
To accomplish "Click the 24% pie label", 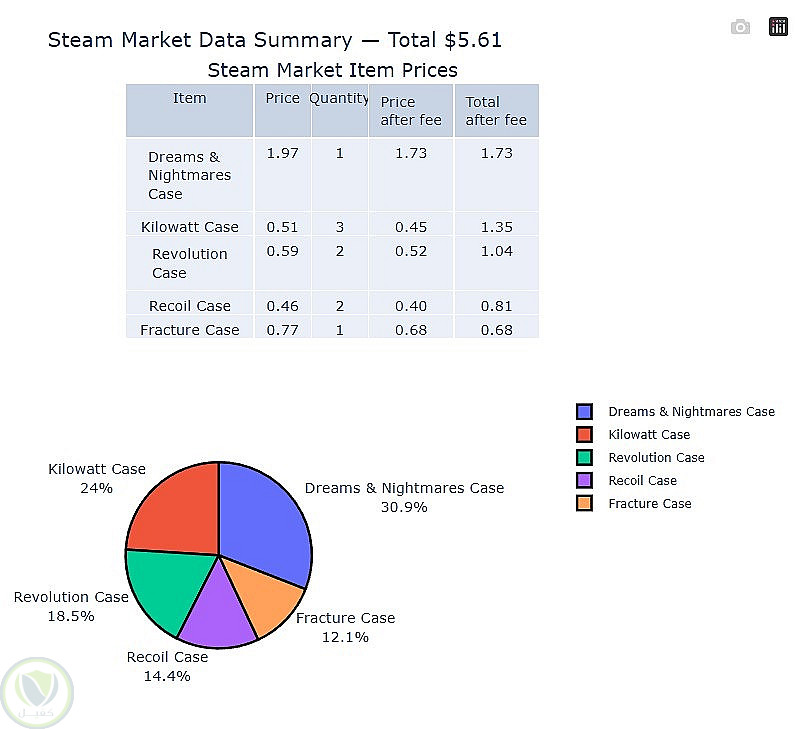I will pyautogui.click(x=96, y=488).
